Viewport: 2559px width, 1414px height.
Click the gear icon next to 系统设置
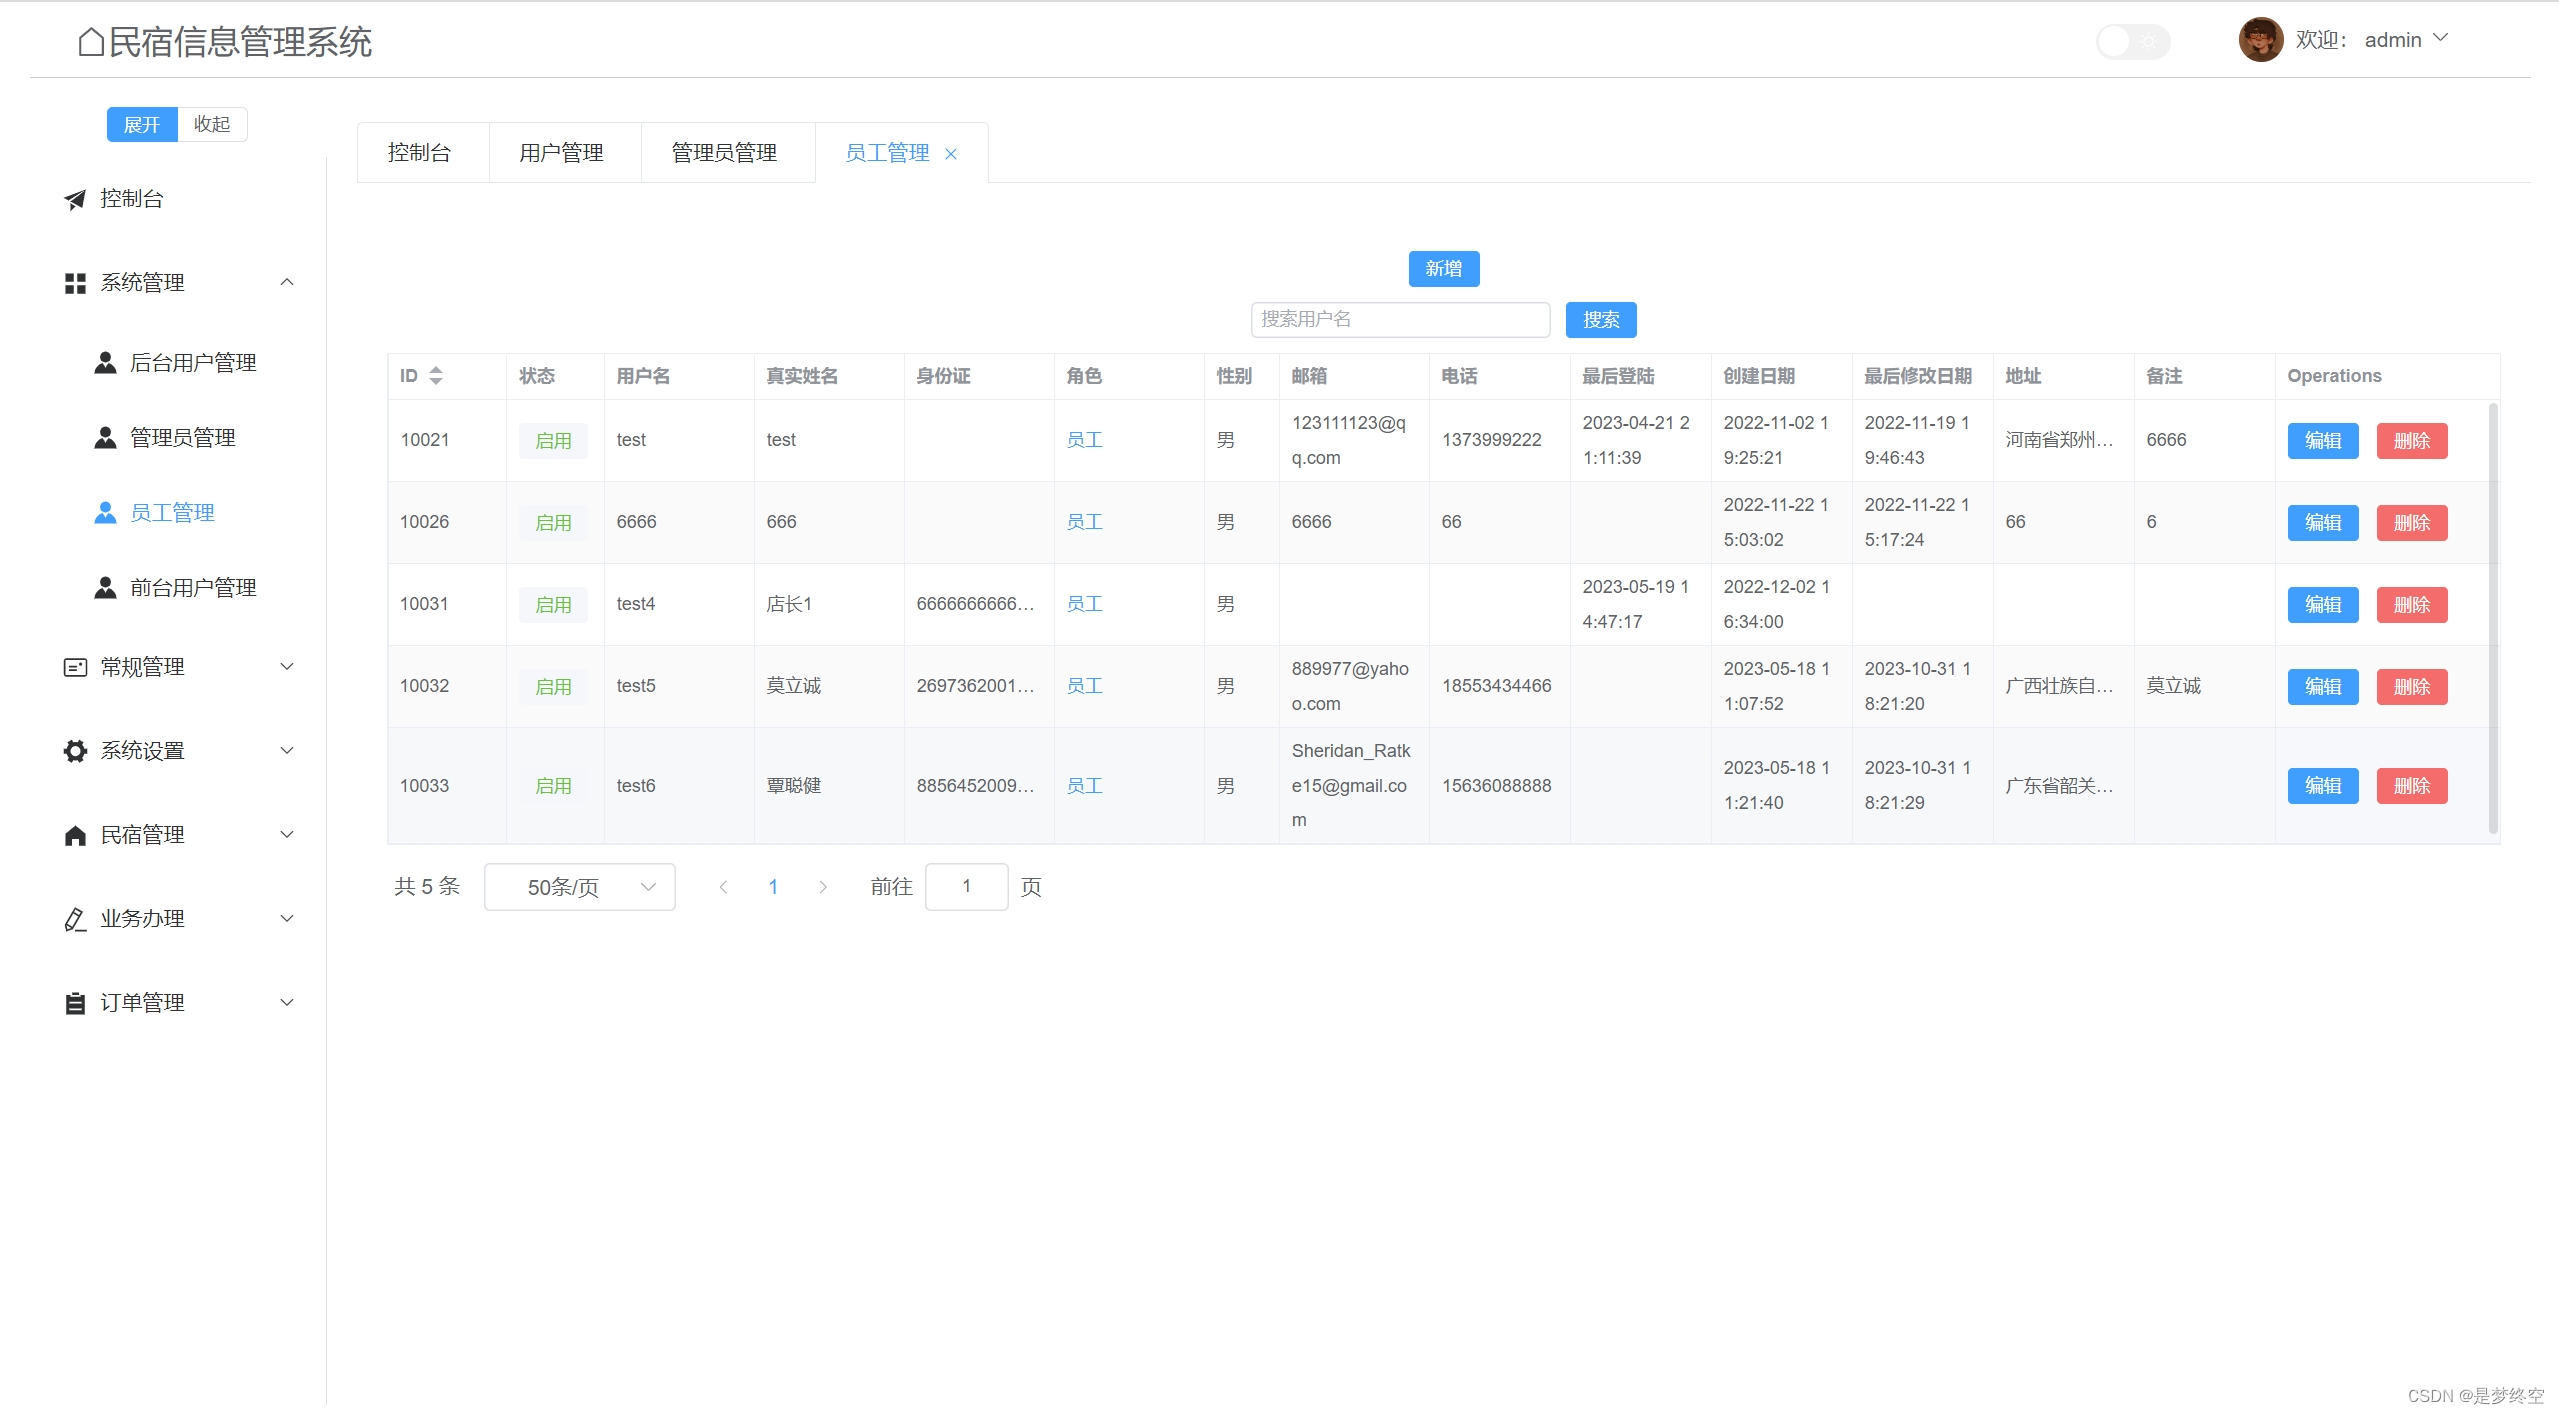pyautogui.click(x=75, y=751)
